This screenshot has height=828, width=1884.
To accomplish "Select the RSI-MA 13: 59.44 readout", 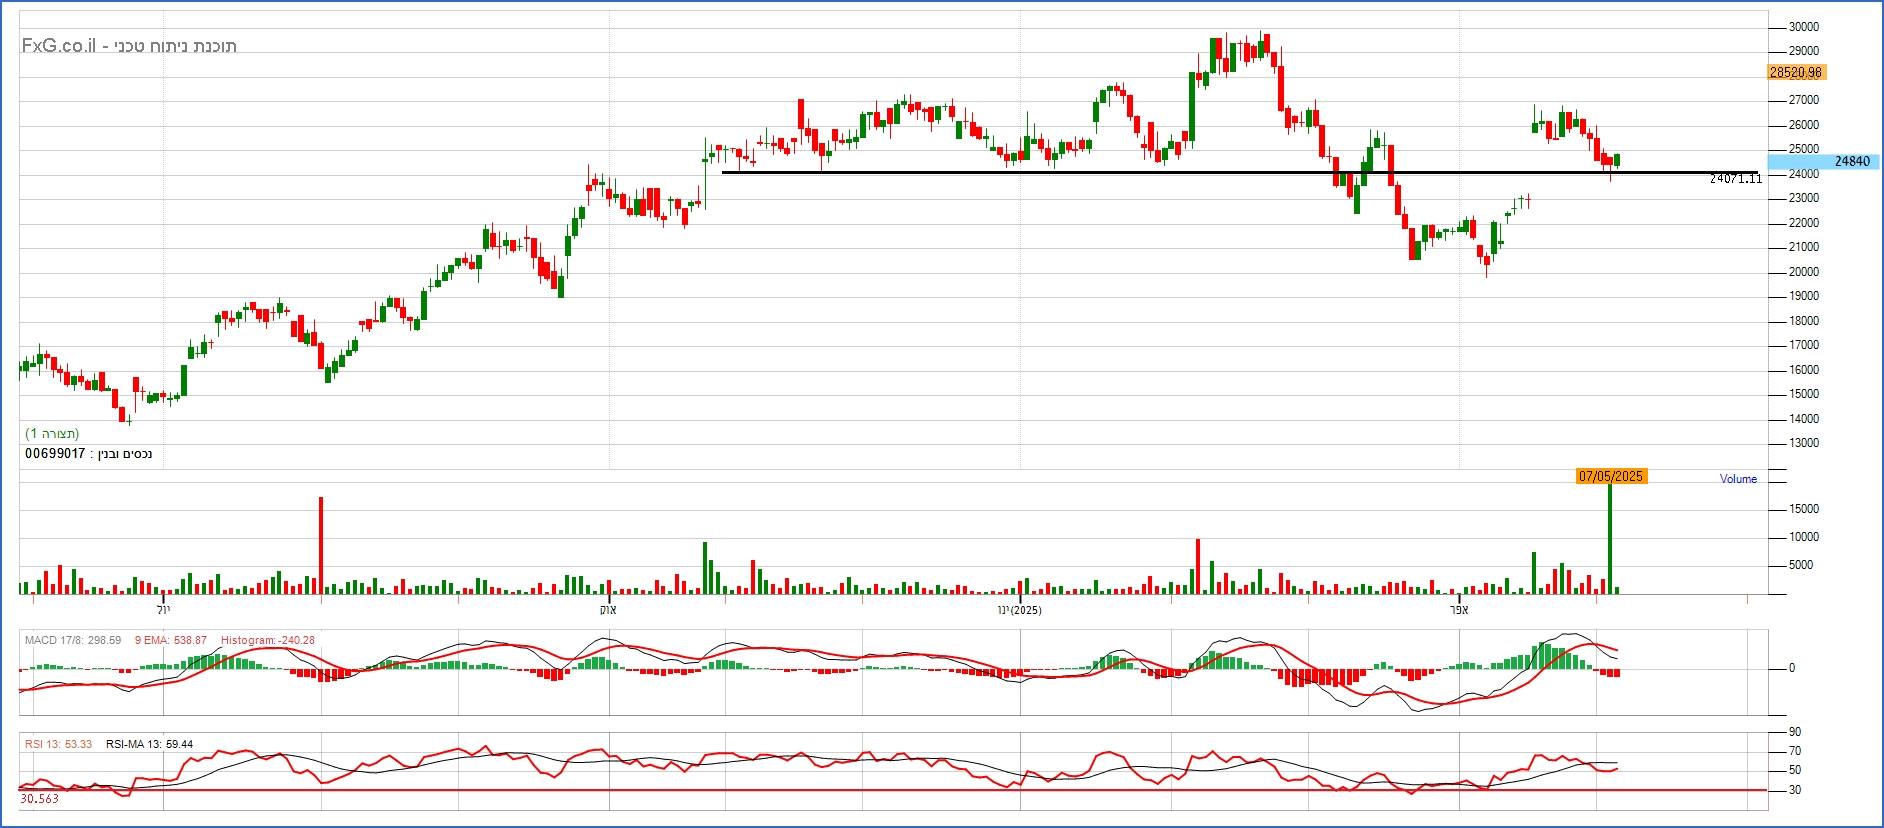I will (x=149, y=744).
